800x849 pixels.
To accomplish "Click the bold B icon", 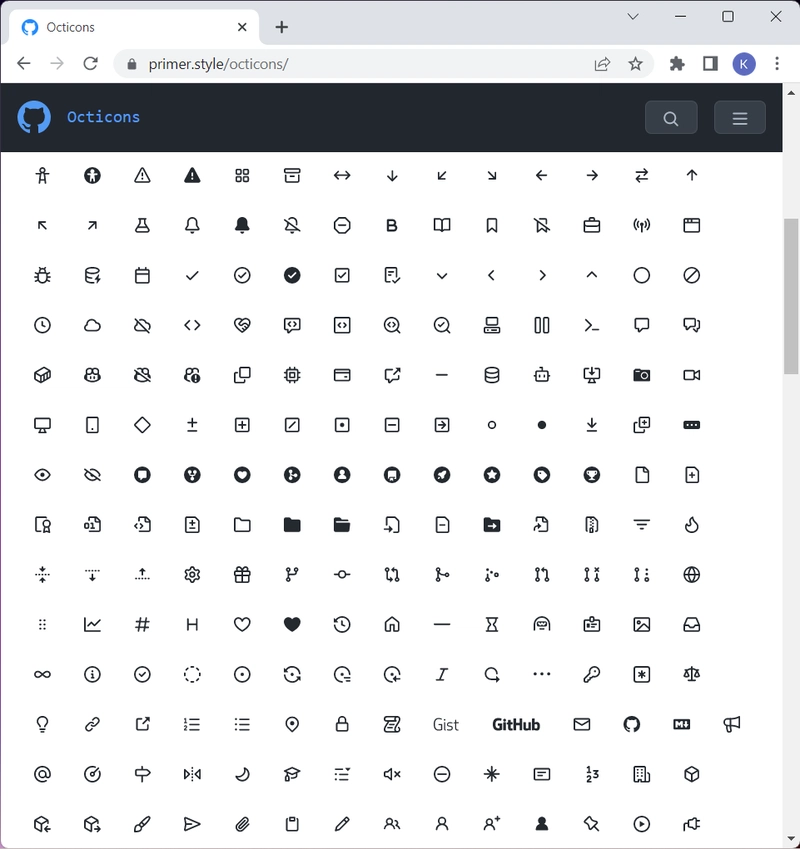I will click(x=392, y=225).
